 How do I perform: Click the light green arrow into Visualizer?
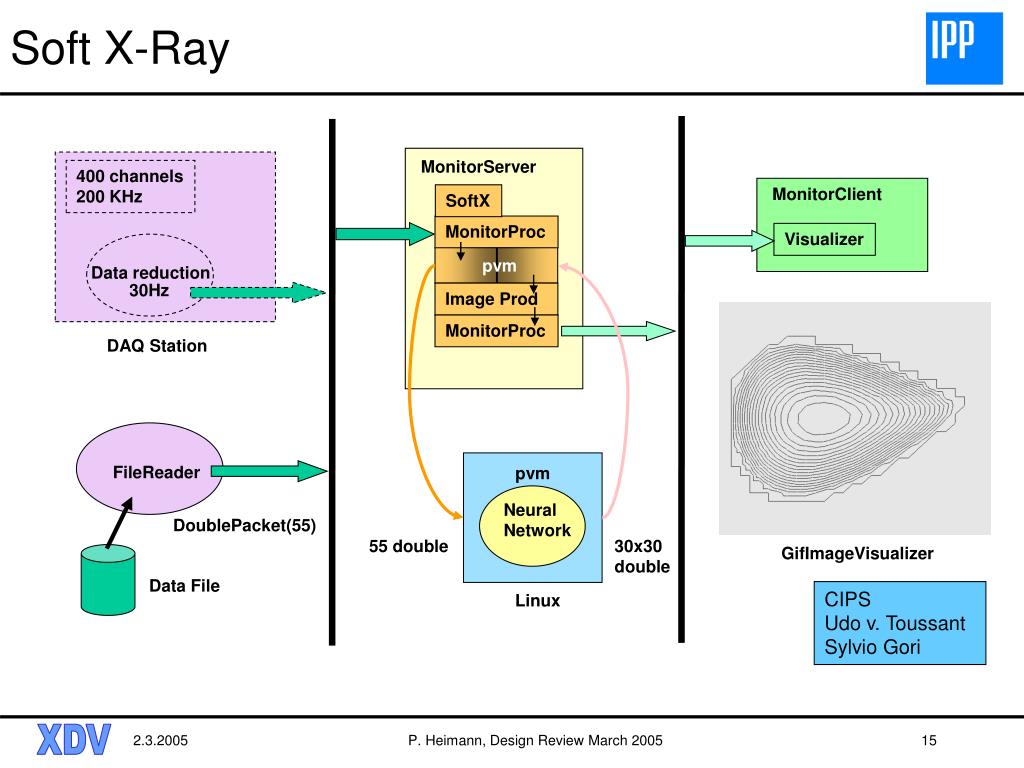pos(729,240)
